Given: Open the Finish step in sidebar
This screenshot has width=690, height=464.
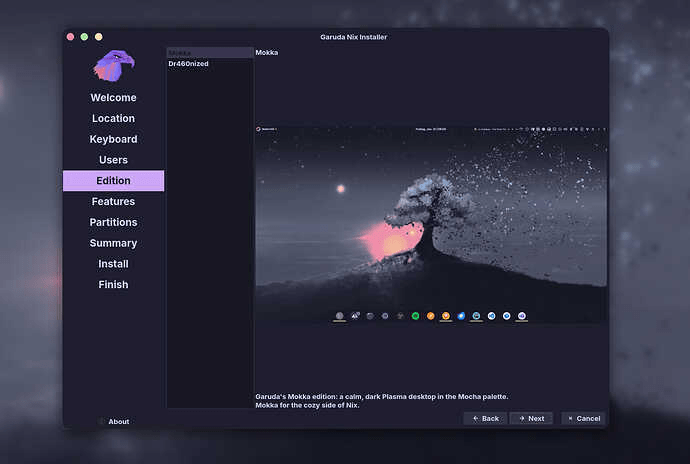Looking at the screenshot, I should 113,284.
